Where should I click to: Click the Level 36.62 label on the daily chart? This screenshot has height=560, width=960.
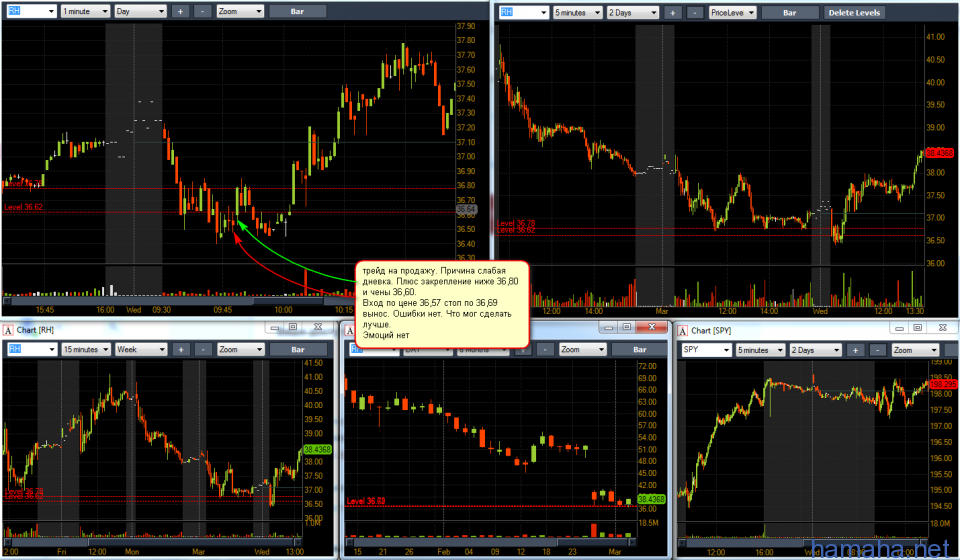[366, 501]
